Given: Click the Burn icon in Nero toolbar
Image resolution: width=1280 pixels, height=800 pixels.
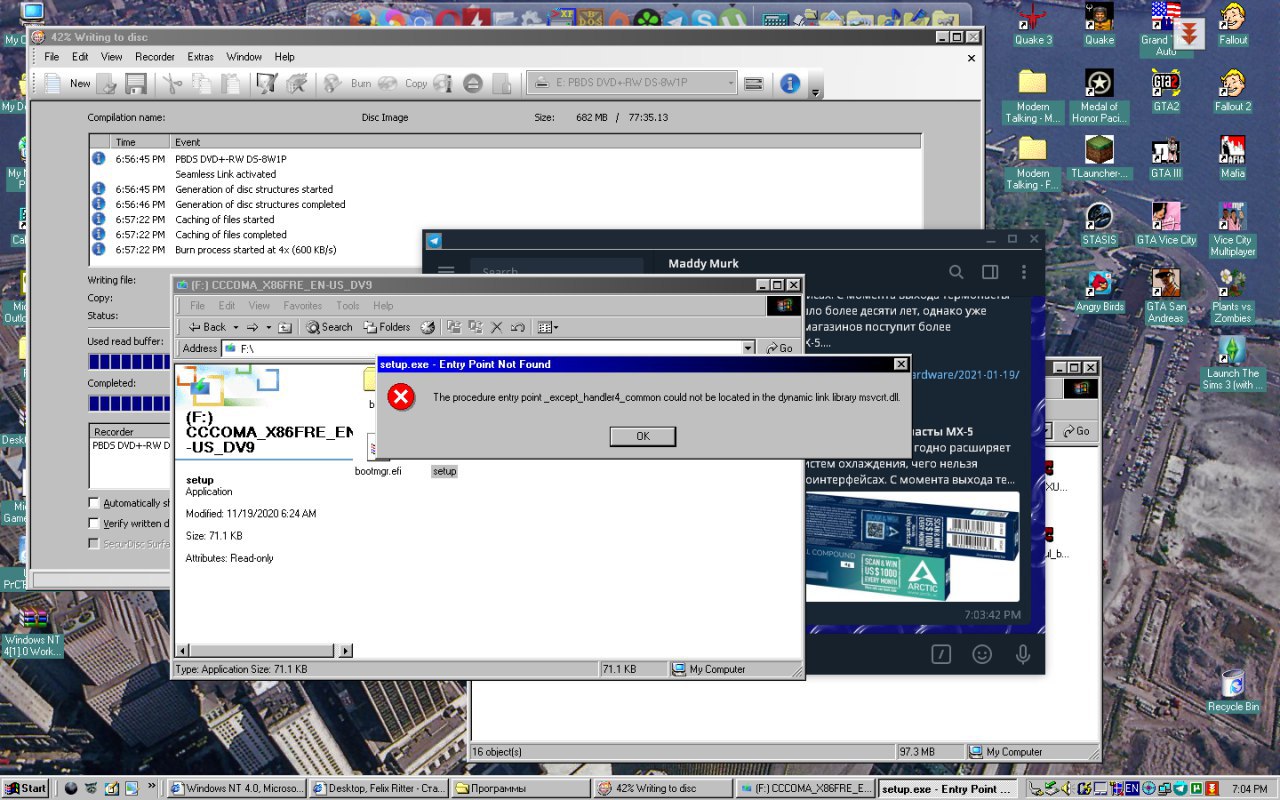Looking at the screenshot, I should pyautogui.click(x=333, y=84).
